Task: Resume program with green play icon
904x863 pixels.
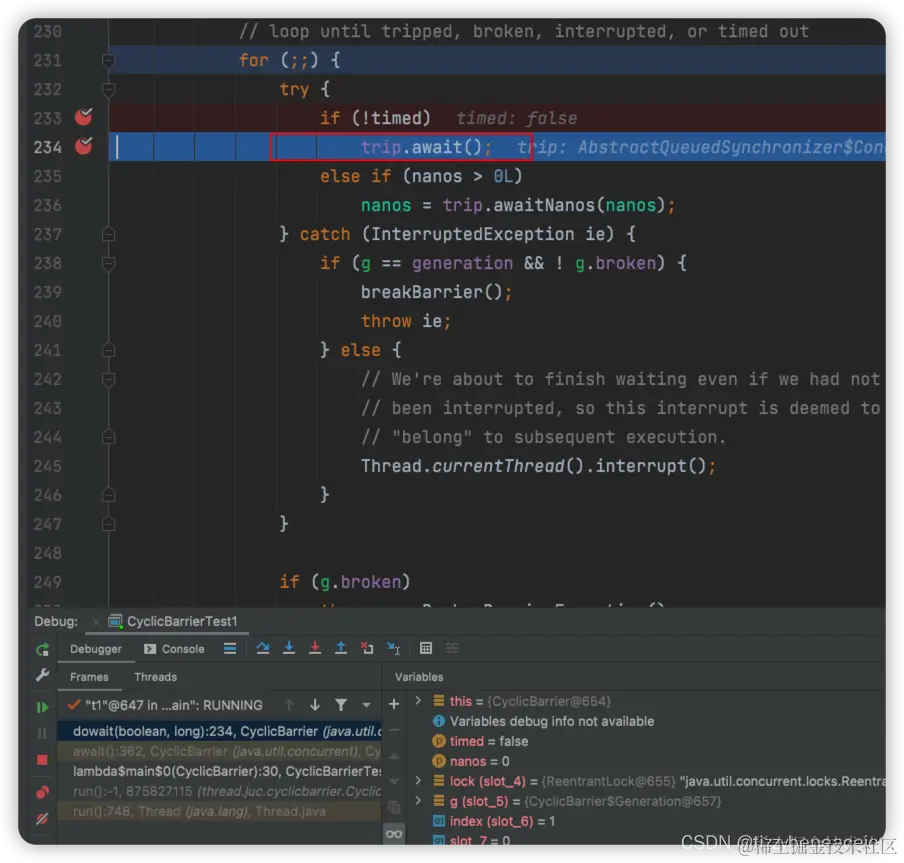Action: pos(42,706)
